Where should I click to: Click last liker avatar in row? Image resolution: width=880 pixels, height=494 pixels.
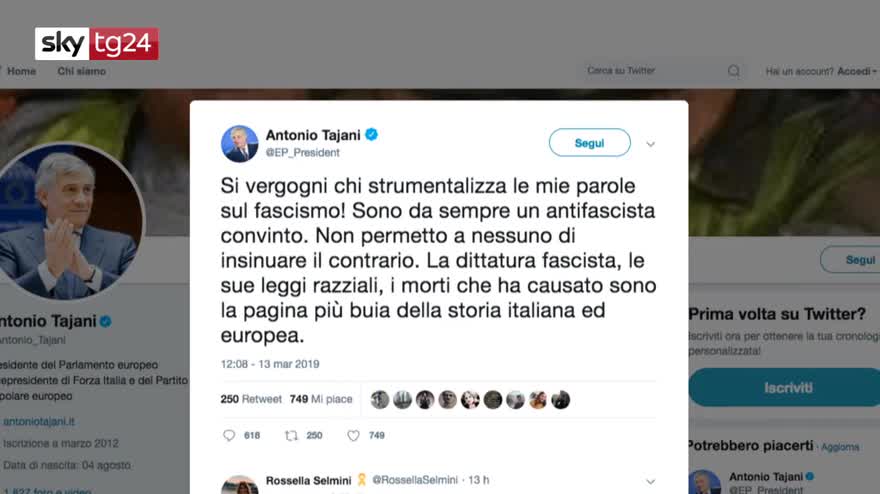point(560,400)
